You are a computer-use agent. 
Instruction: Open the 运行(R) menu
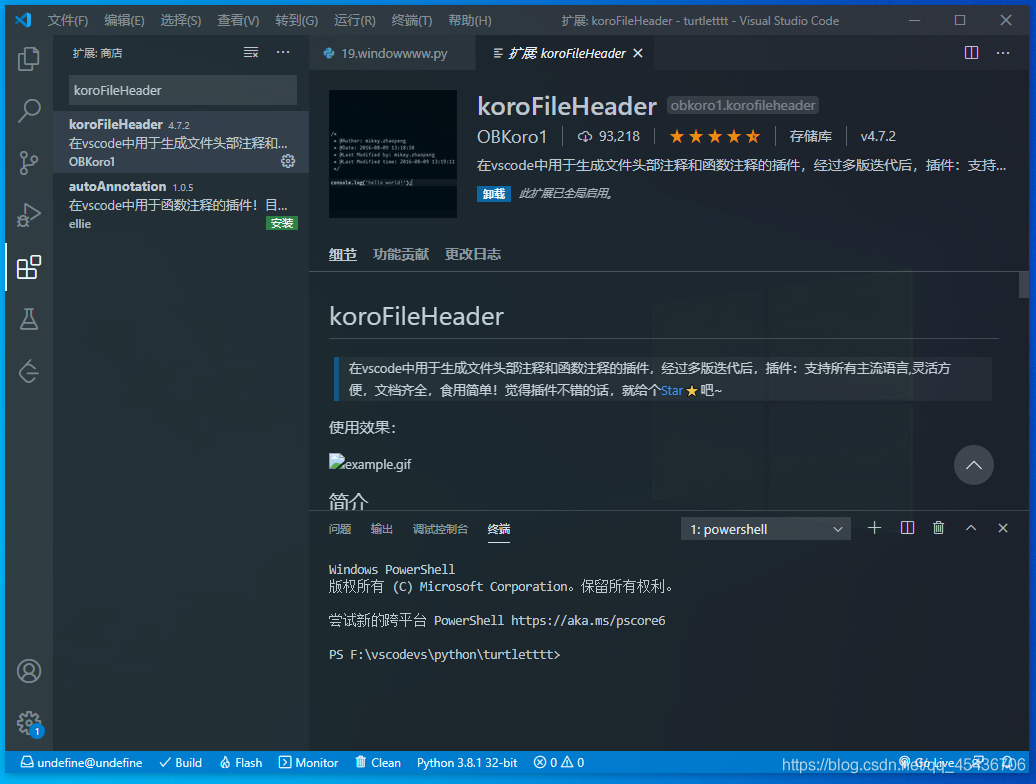click(354, 20)
